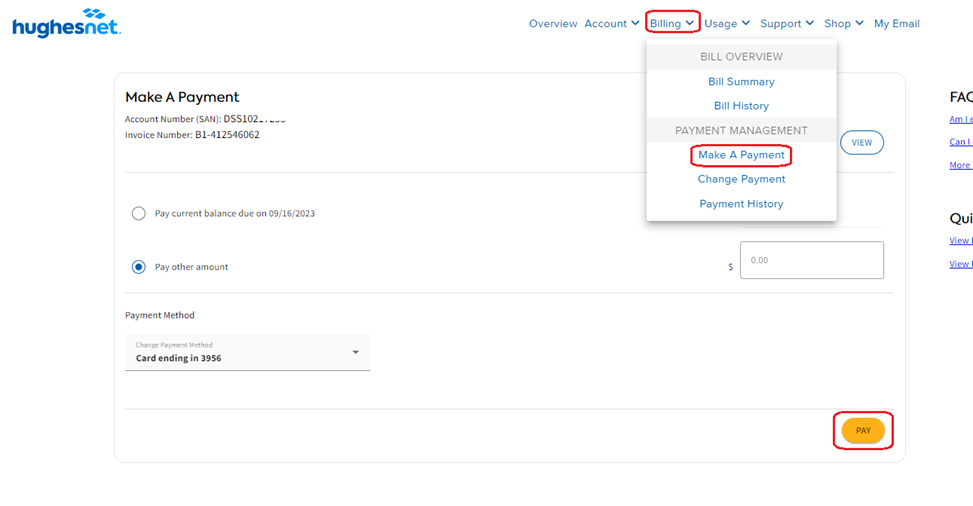Click the VIEW button

tap(861, 143)
